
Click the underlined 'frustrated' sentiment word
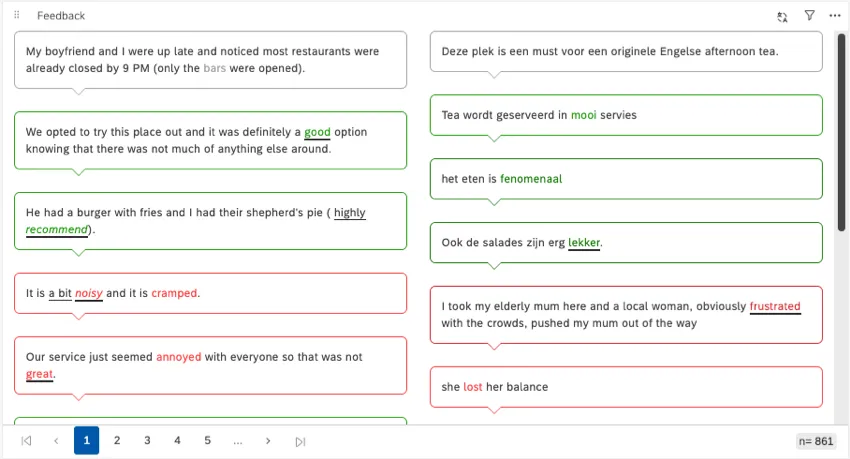tap(775, 306)
